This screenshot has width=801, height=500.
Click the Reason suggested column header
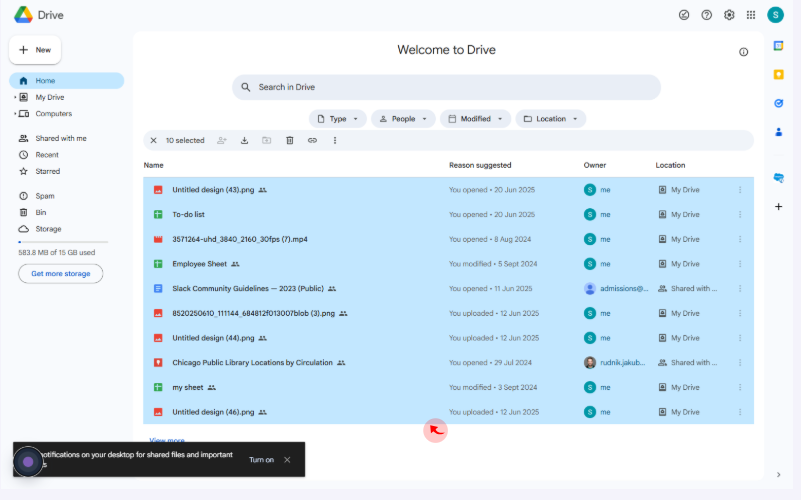tap(480, 165)
